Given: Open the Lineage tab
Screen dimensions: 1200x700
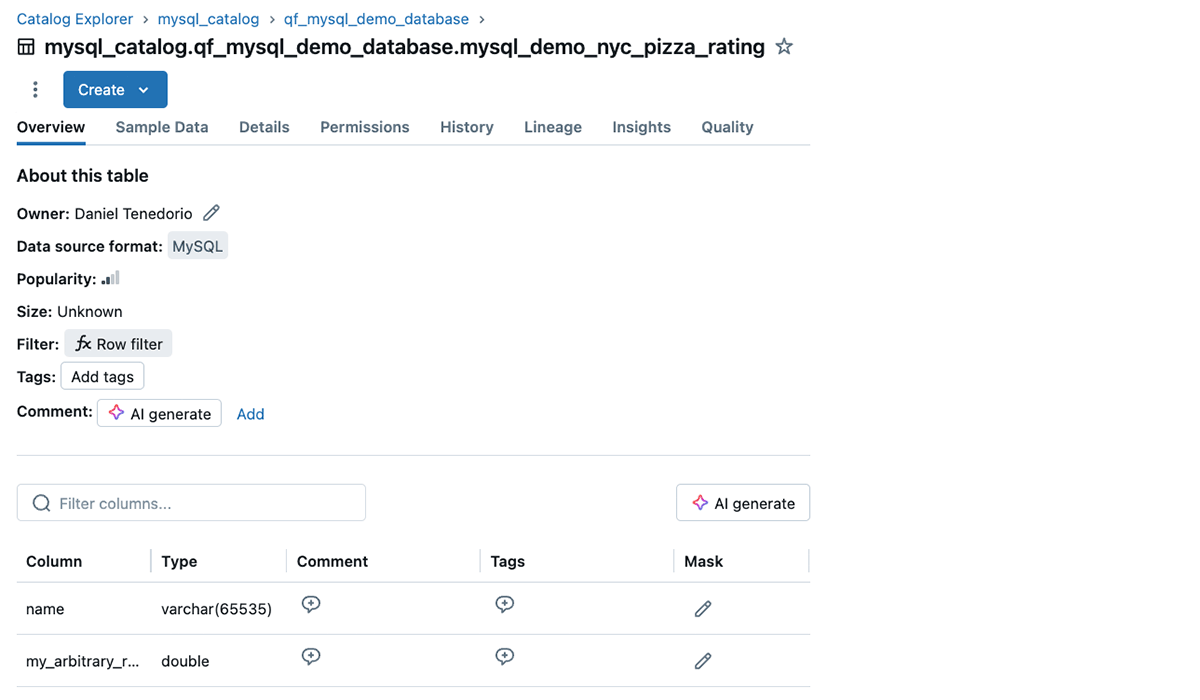Looking at the screenshot, I should click(x=553, y=127).
